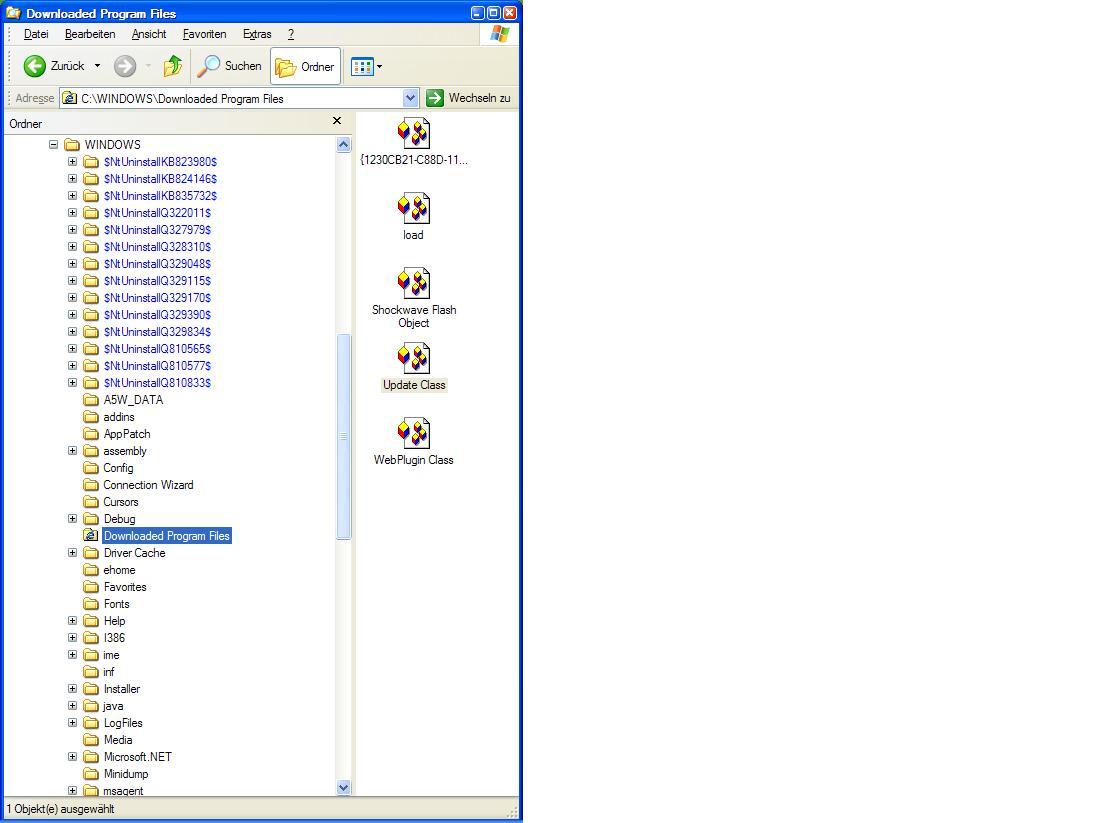1108x823 pixels.
Task: Click the folder icon beside Media
Action: click(90, 740)
